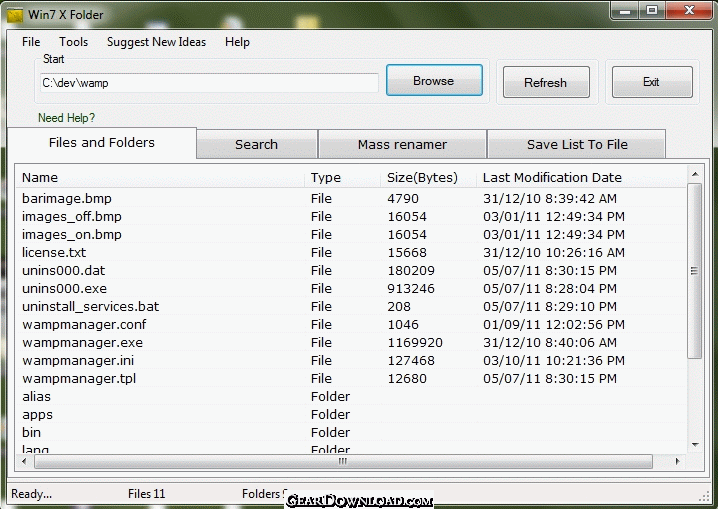Screen dimensions: 718x509
Task: Open the Tools menu
Action: point(73,42)
